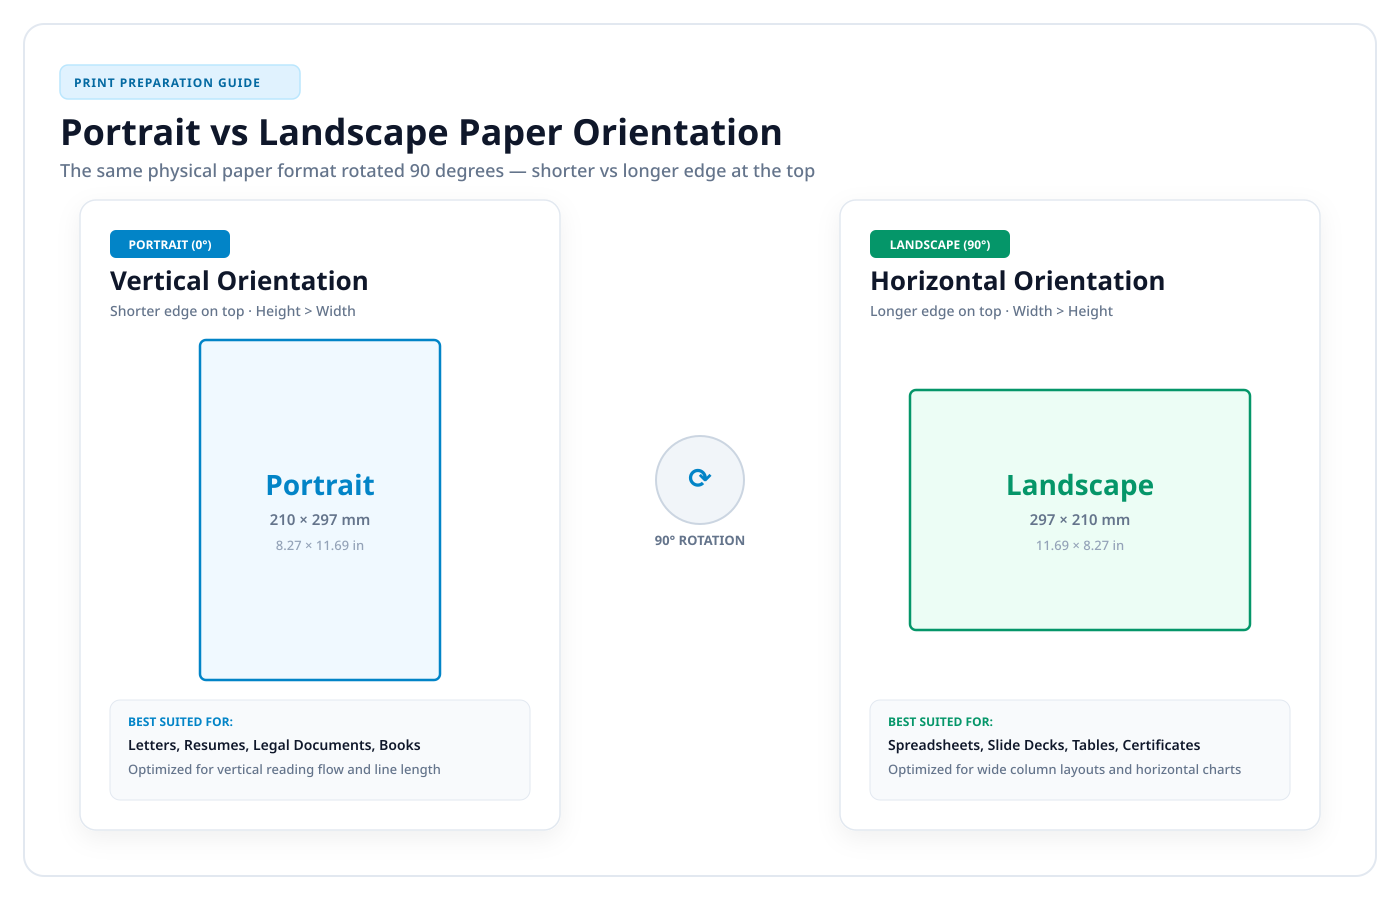This screenshot has width=1400, height=900.
Task: Click the '297 × 210 mm' dimension text
Action: point(1080,520)
